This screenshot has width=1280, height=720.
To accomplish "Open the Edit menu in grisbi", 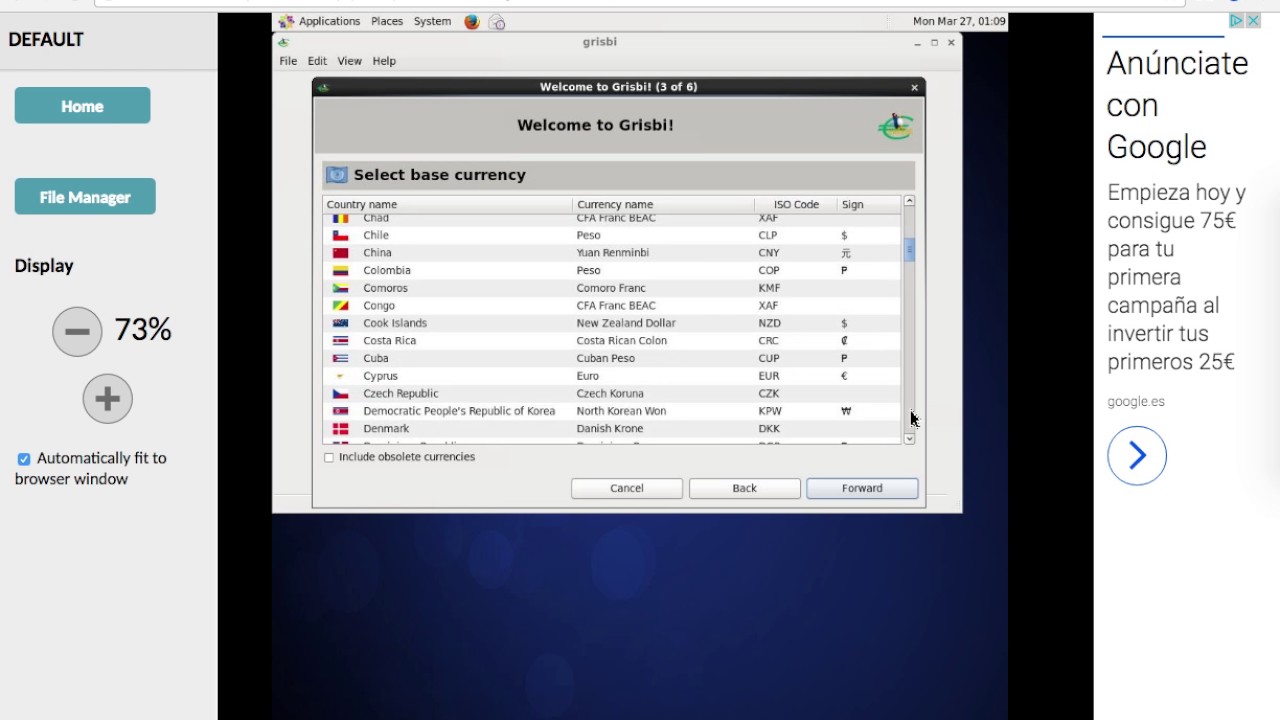I will coord(317,61).
